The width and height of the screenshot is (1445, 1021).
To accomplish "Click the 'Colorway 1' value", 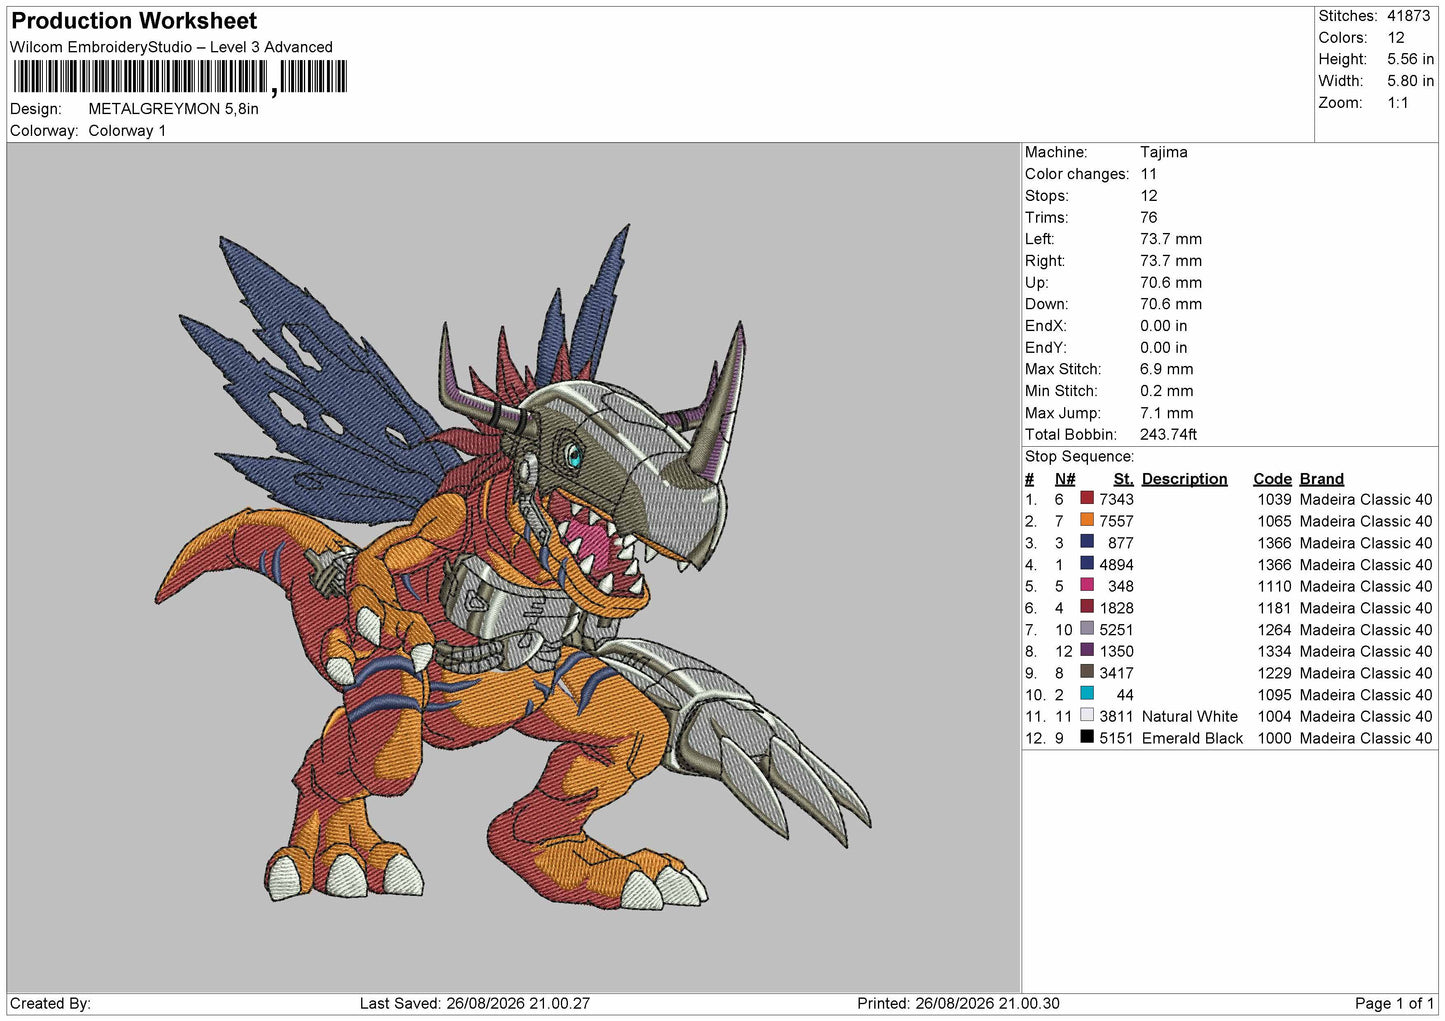I will [127, 131].
